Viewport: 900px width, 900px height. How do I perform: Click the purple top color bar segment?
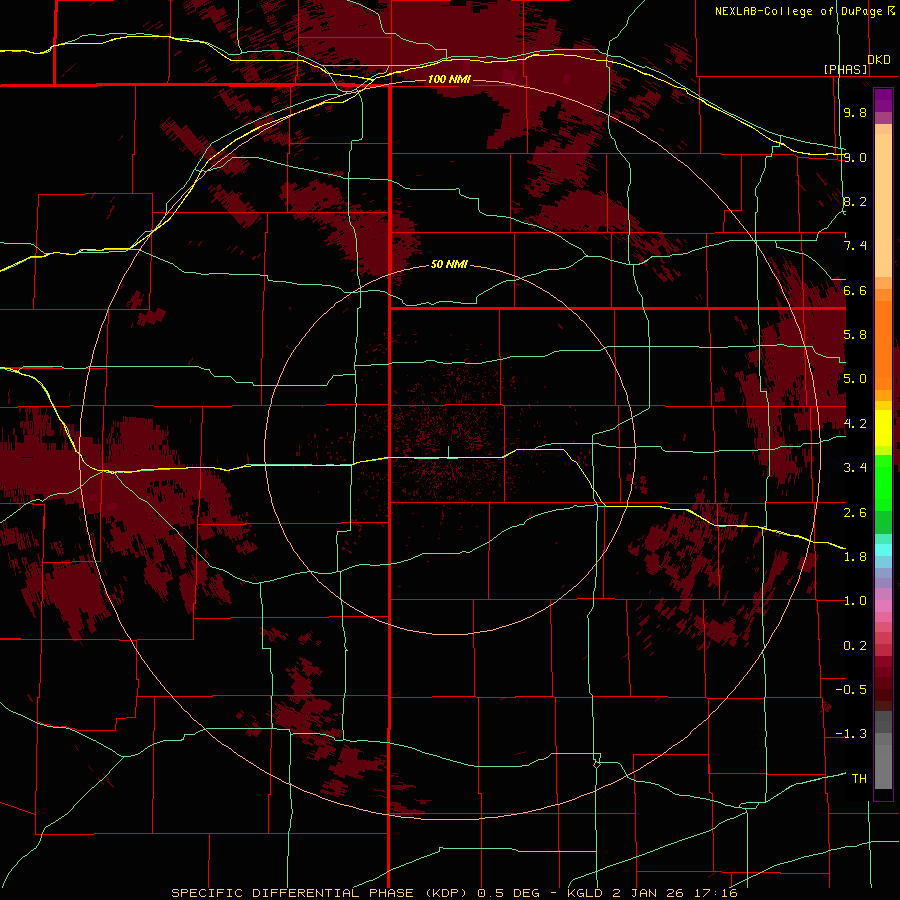883,100
